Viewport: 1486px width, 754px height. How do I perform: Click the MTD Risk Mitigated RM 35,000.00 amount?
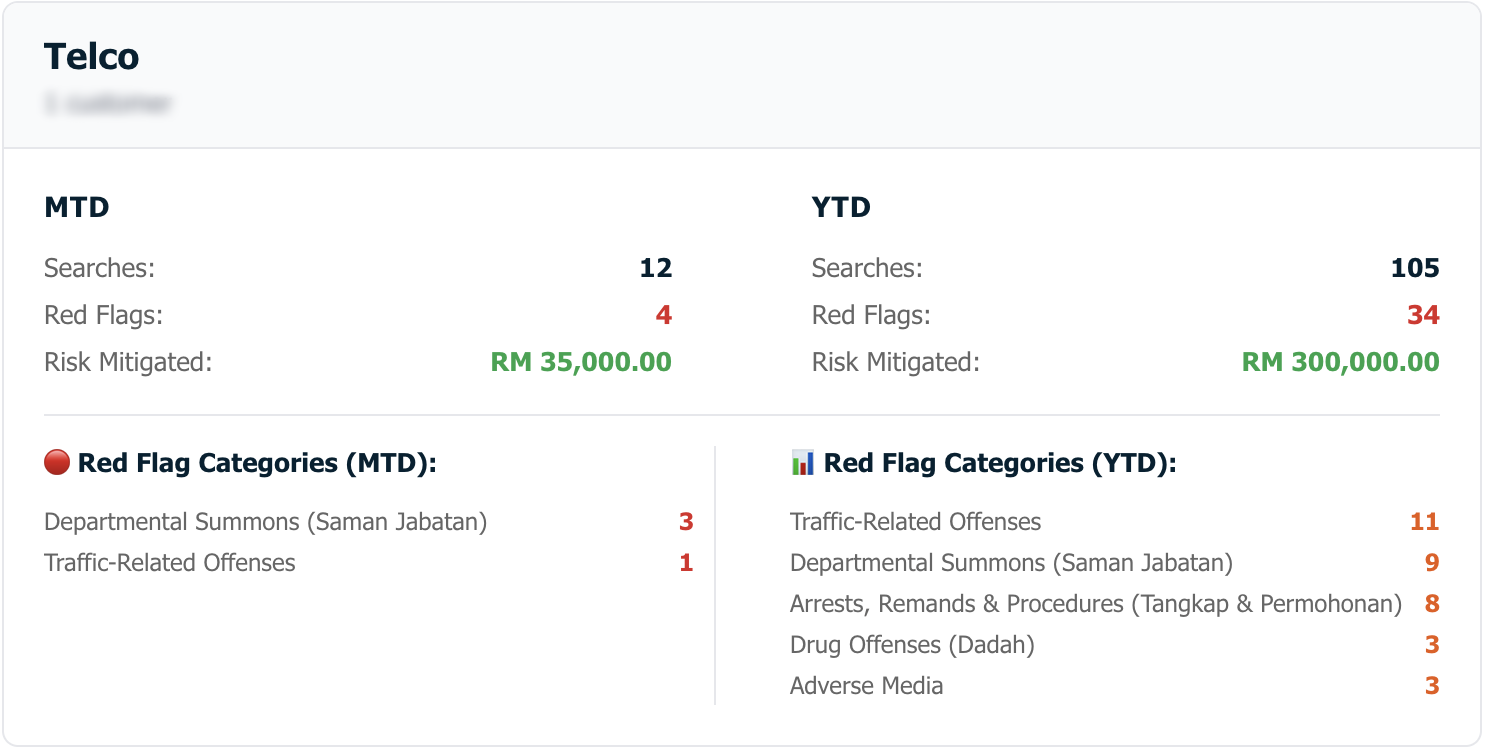pos(581,362)
